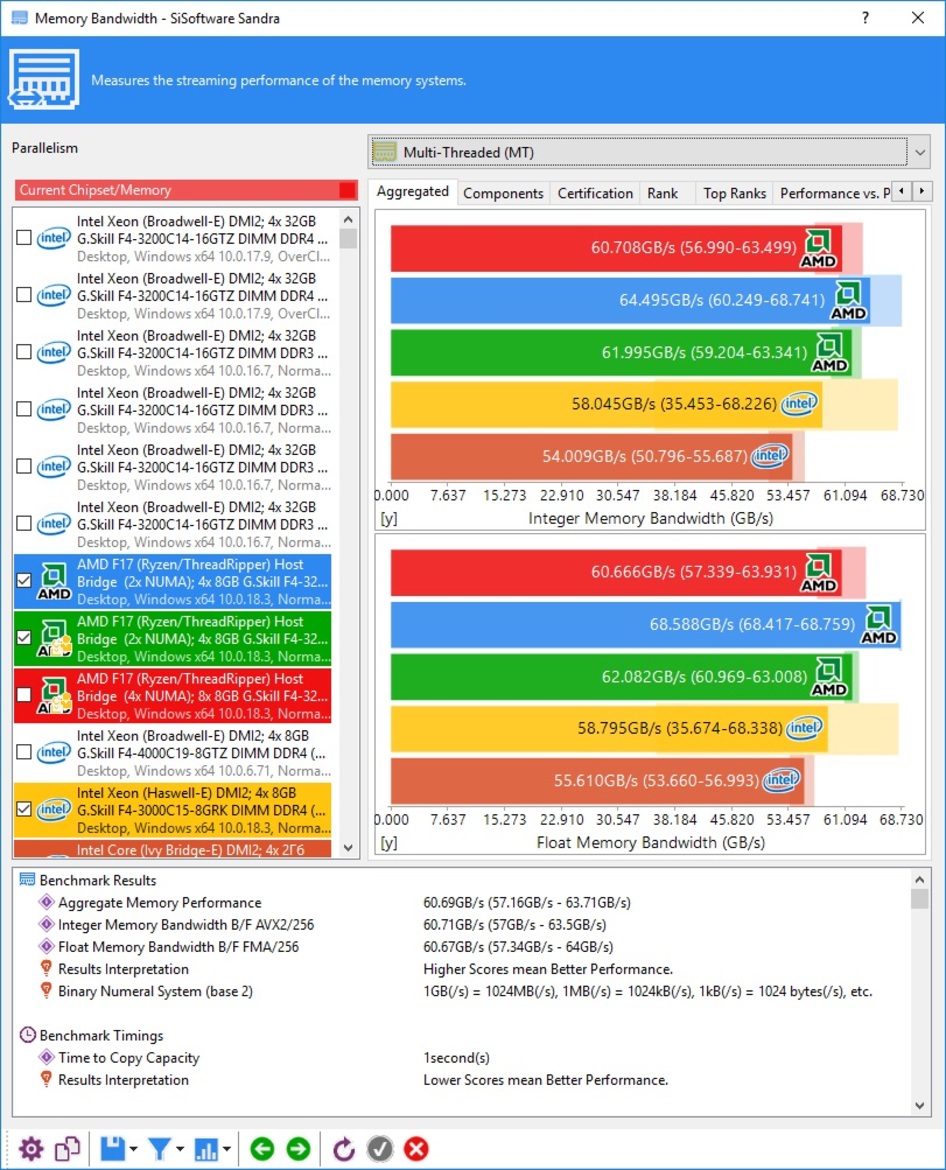Click the filter funnel icon
946x1170 pixels.
click(159, 1148)
